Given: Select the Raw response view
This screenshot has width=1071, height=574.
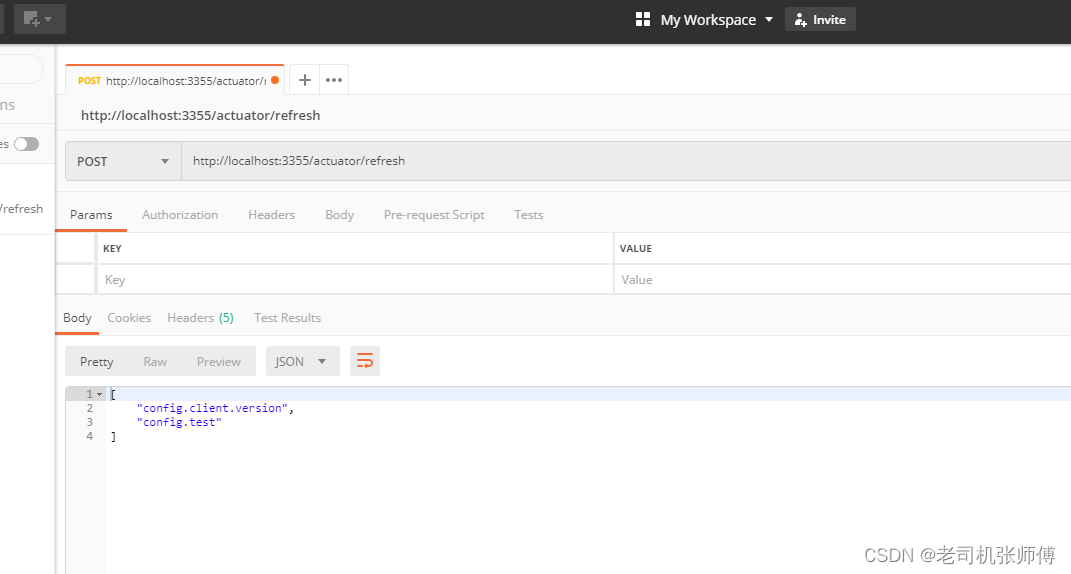Looking at the screenshot, I should tap(155, 361).
